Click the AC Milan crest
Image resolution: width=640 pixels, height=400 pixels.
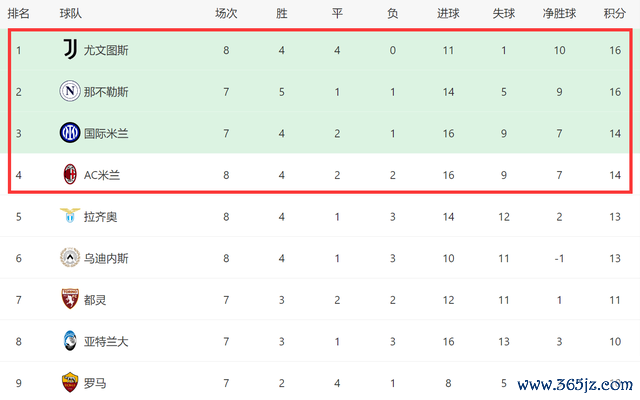(x=70, y=174)
